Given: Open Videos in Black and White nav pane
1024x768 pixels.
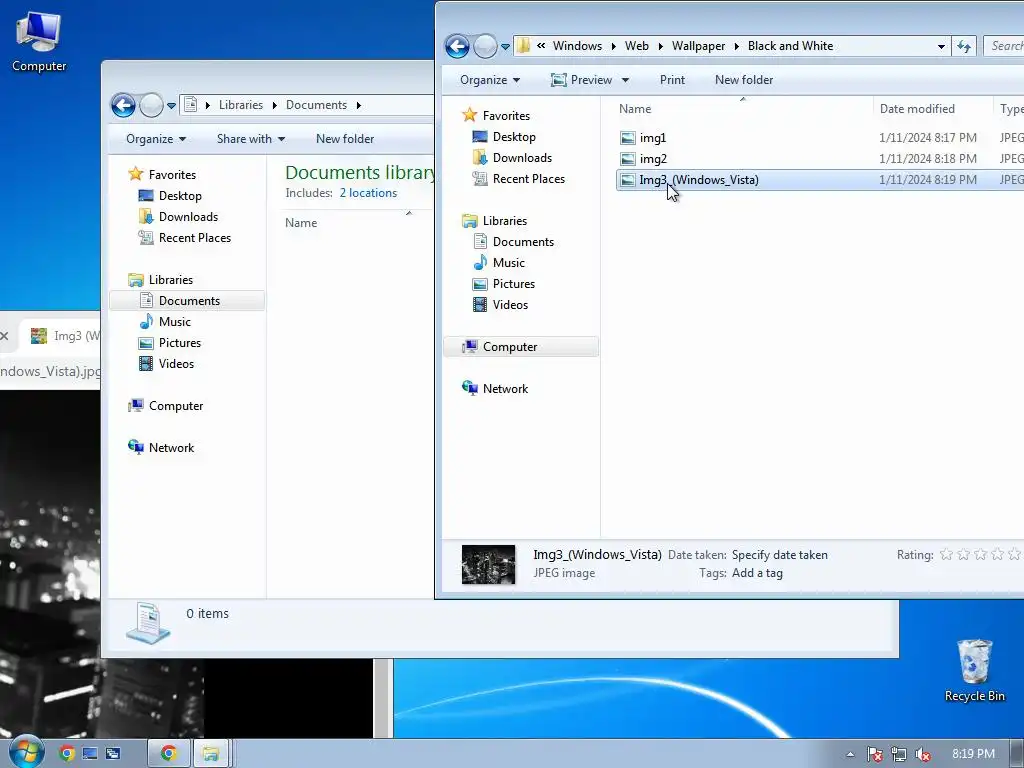Looking at the screenshot, I should coord(510,304).
